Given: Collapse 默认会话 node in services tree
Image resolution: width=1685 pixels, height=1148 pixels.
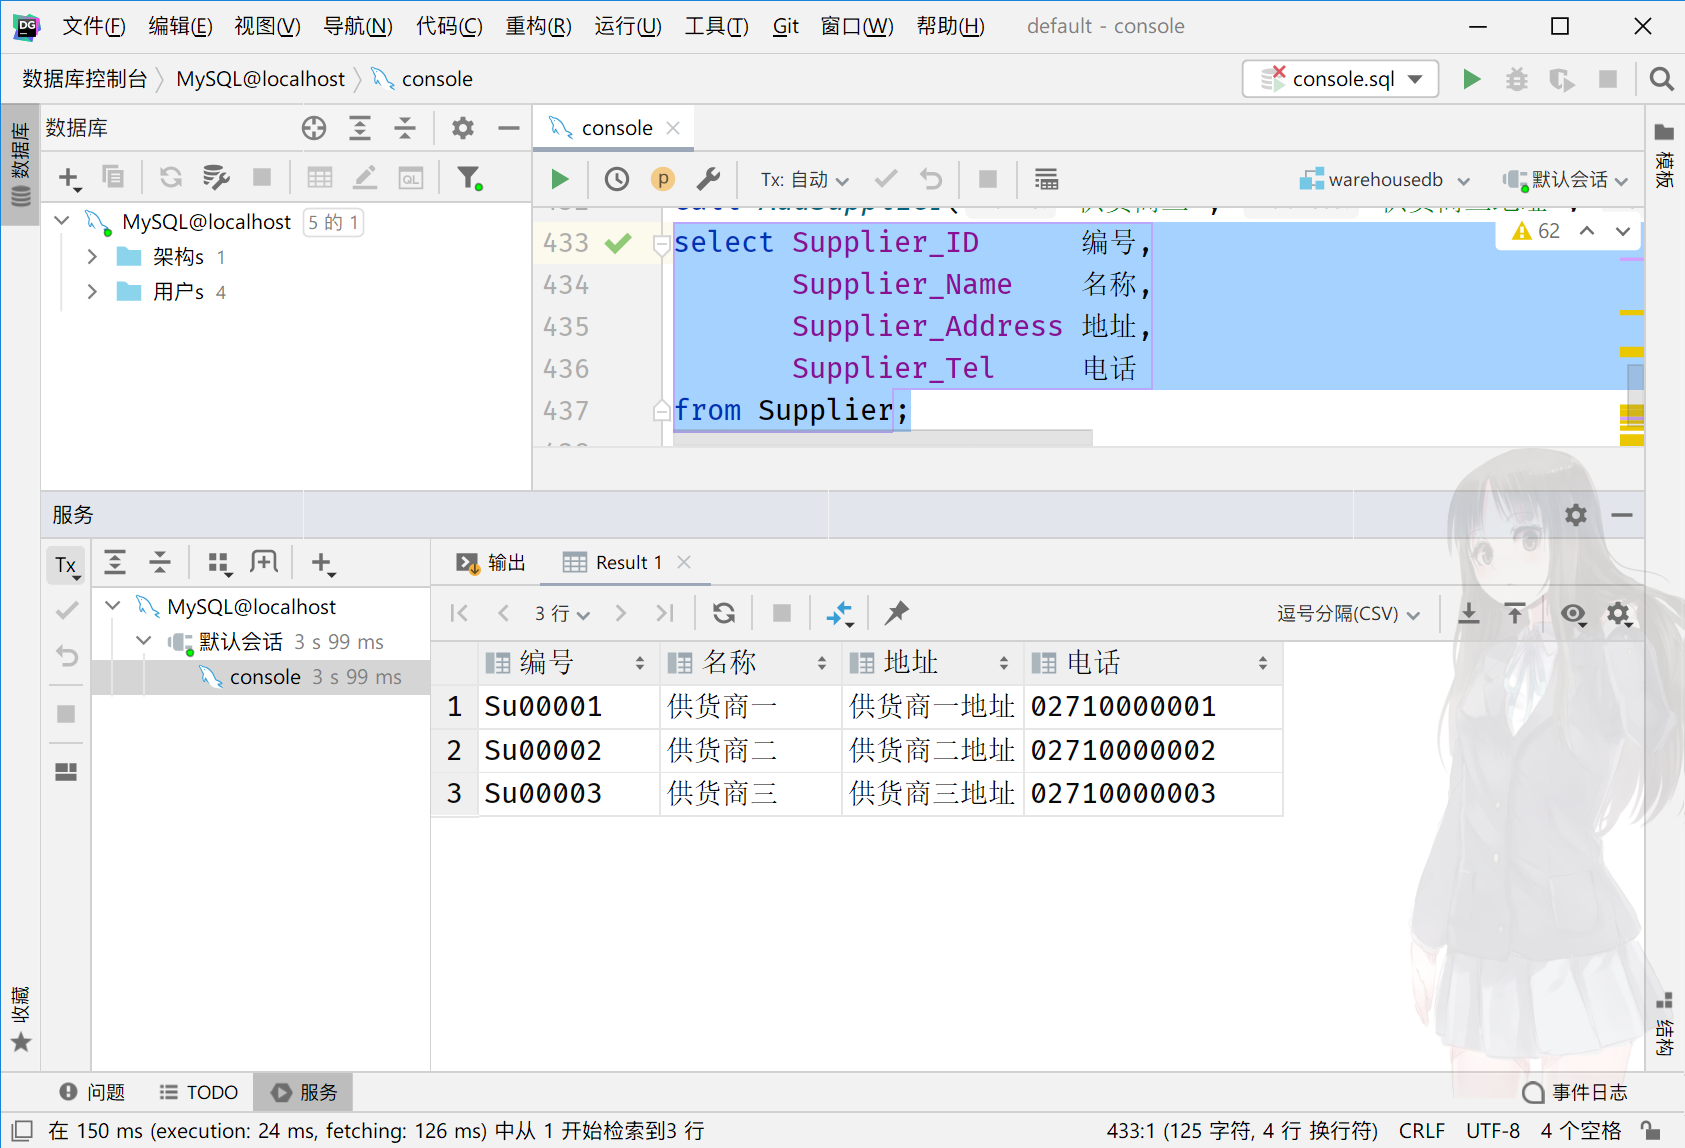Looking at the screenshot, I should click(144, 641).
